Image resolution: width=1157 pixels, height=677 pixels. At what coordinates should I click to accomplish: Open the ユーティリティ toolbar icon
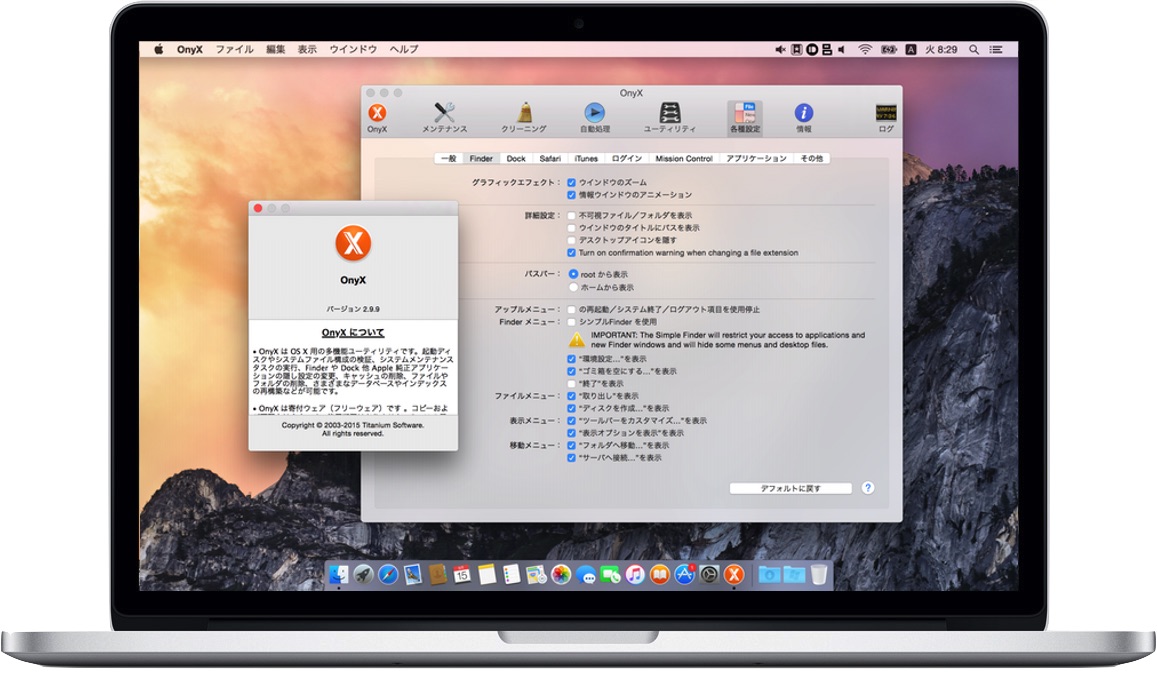pos(669,117)
